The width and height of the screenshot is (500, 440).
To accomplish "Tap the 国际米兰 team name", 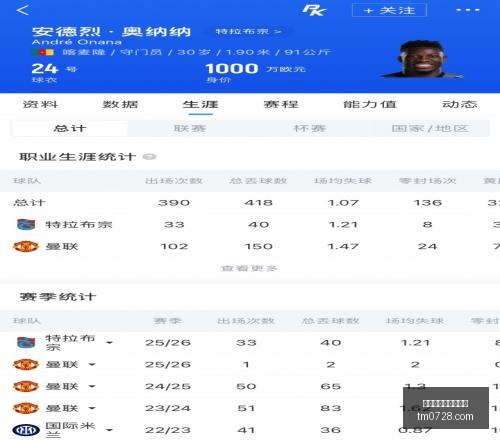I will 70,430.
